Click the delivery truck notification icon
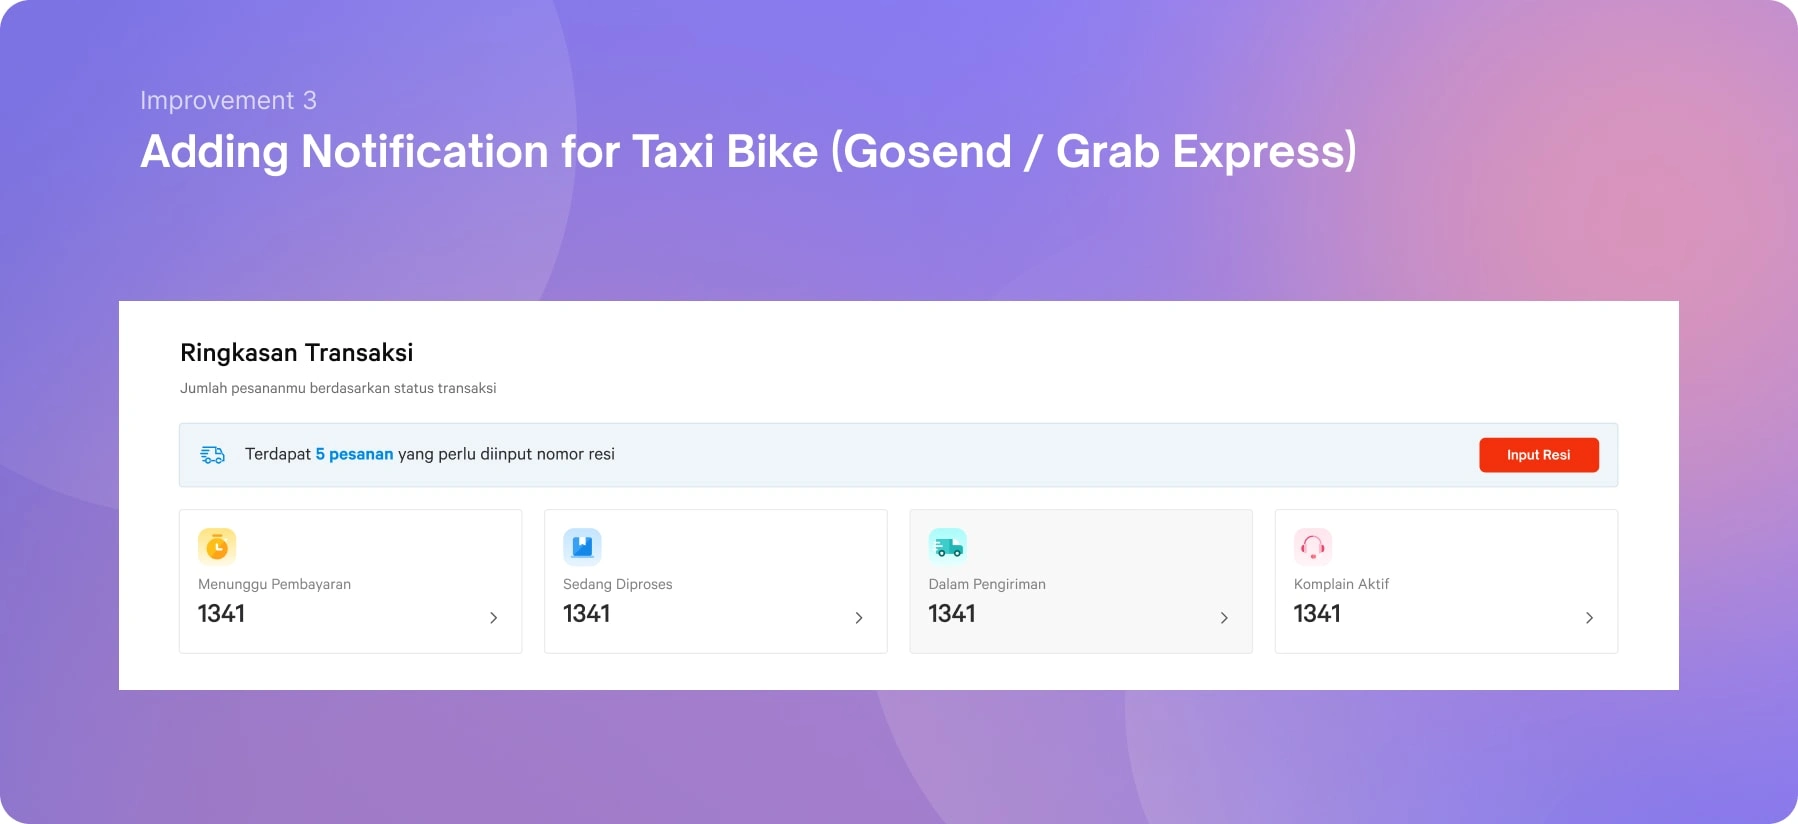 pos(213,455)
